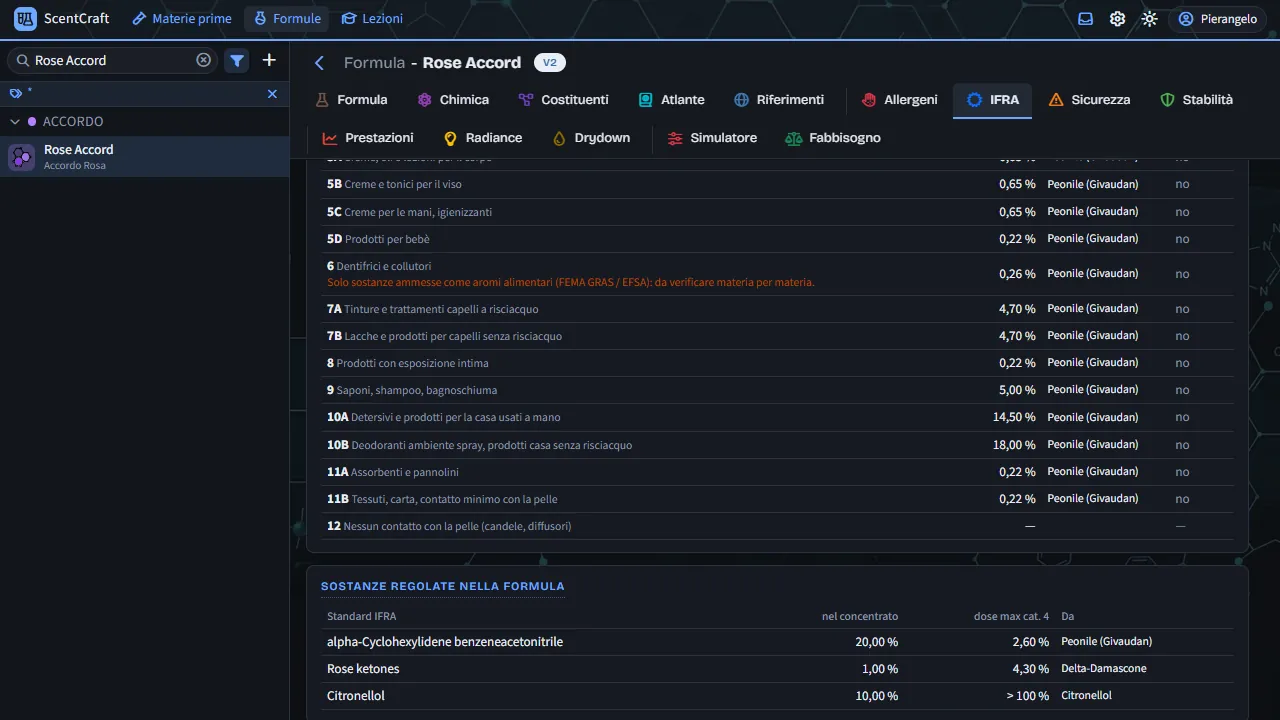The height and width of the screenshot is (720, 1280).
Task: Click the '6 Dentifrici e collutori' row
Action: pyautogui.click(x=777, y=274)
